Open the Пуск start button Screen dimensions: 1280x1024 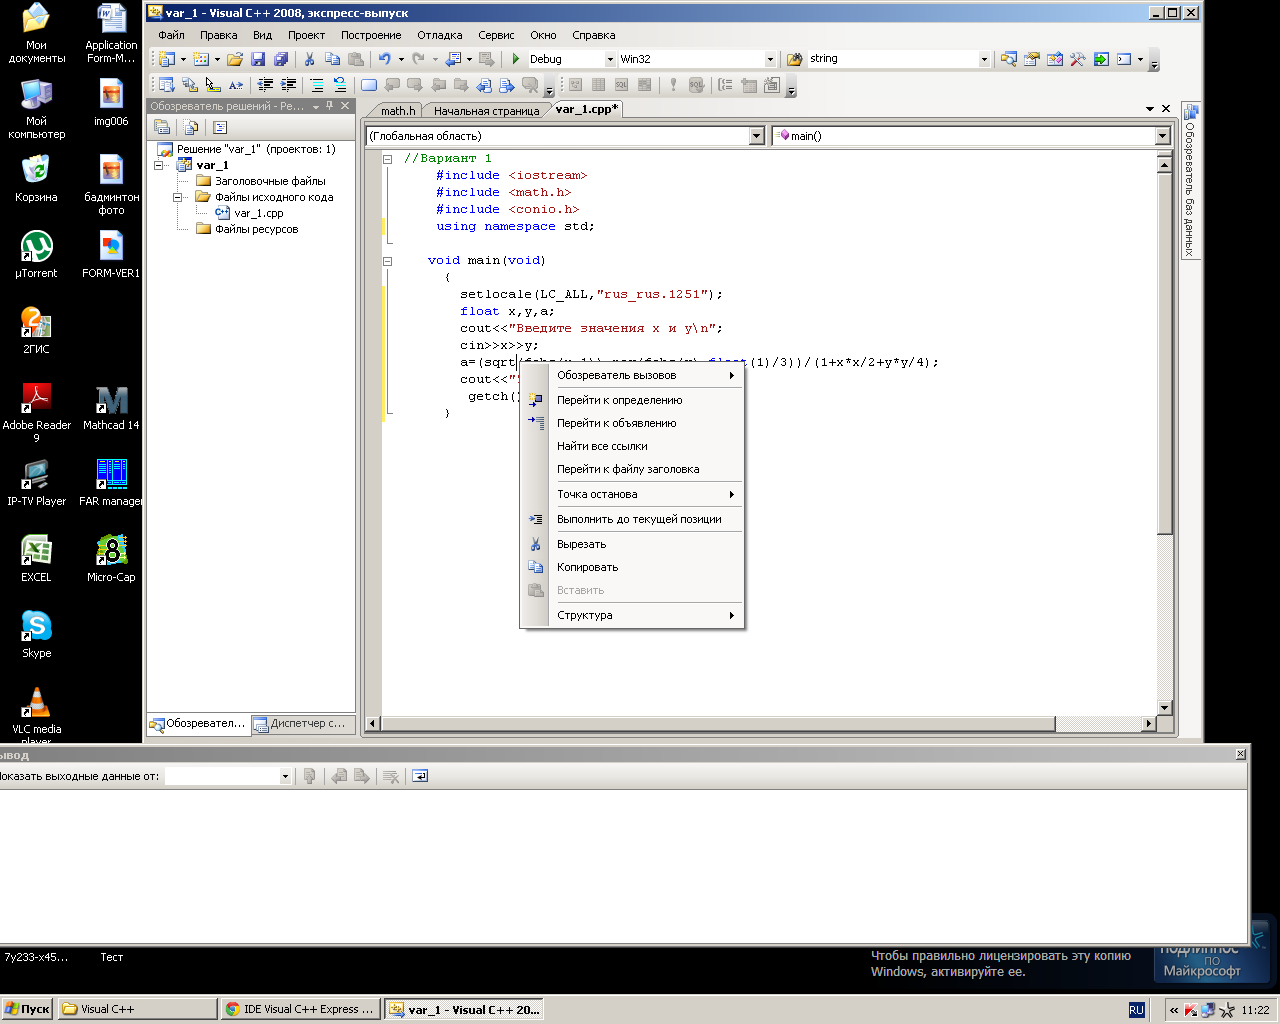28,1009
